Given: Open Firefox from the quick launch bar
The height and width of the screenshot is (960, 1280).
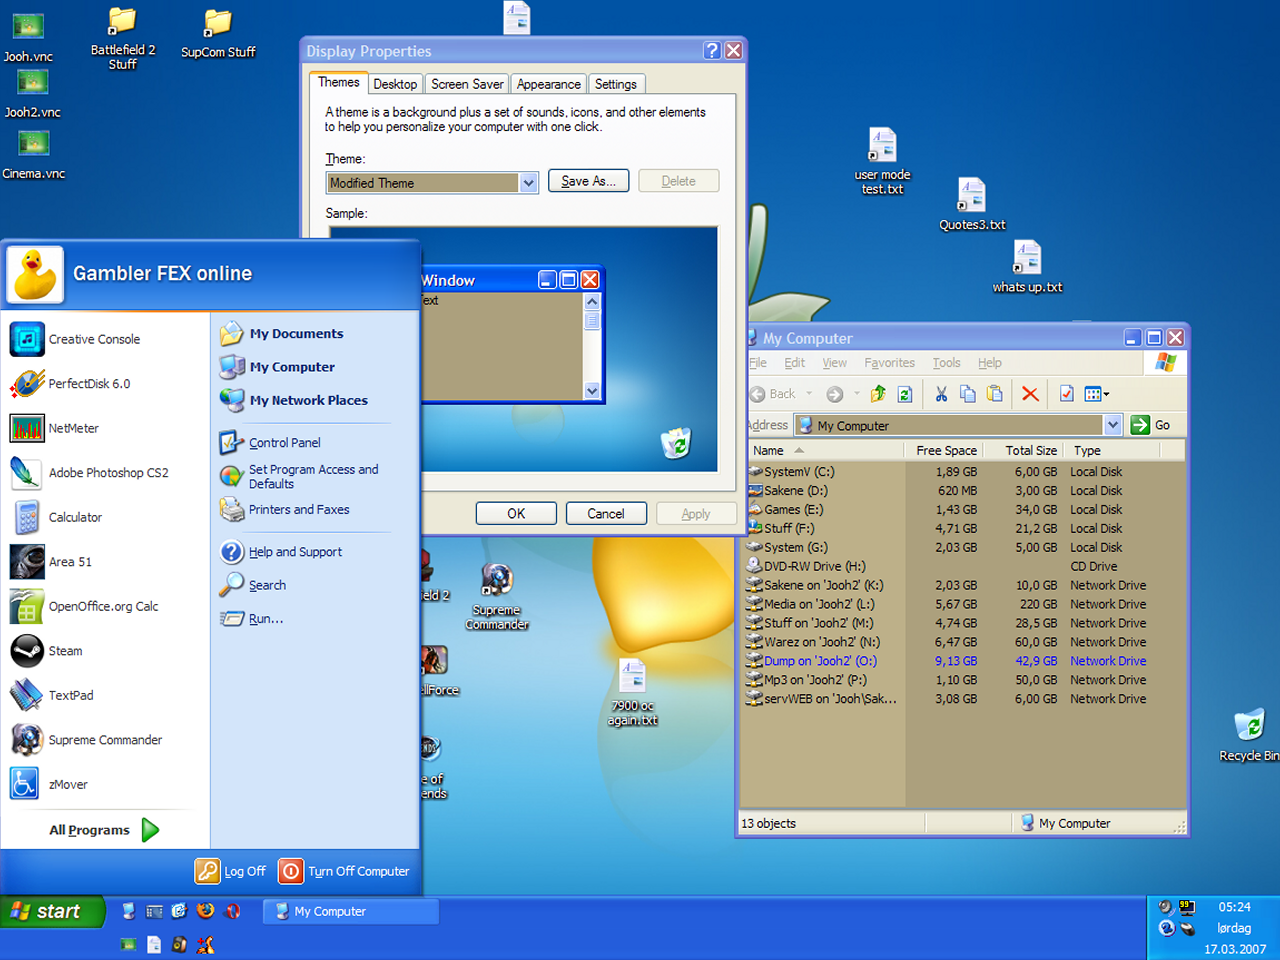Looking at the screenshot, I should click(x=206, y=911).
